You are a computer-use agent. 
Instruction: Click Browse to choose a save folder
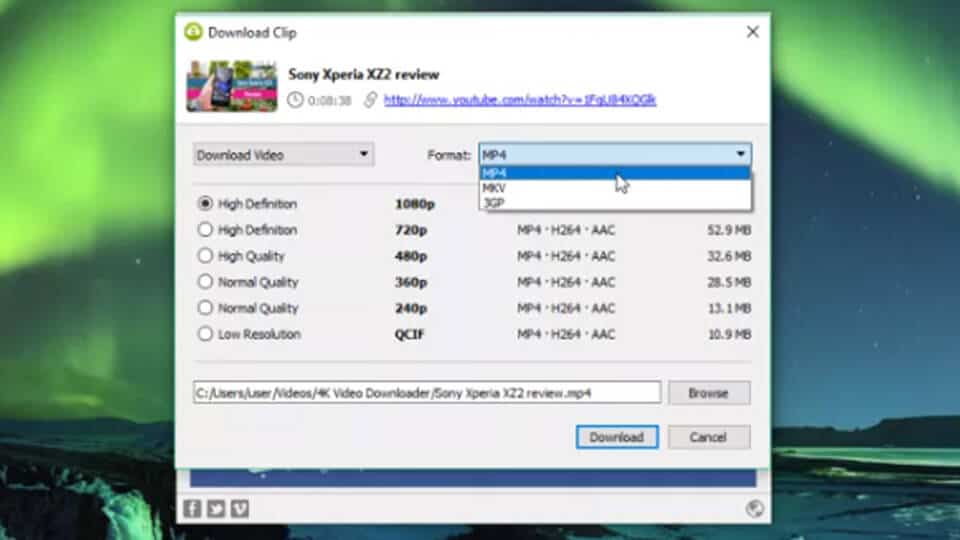click(708, 393)
